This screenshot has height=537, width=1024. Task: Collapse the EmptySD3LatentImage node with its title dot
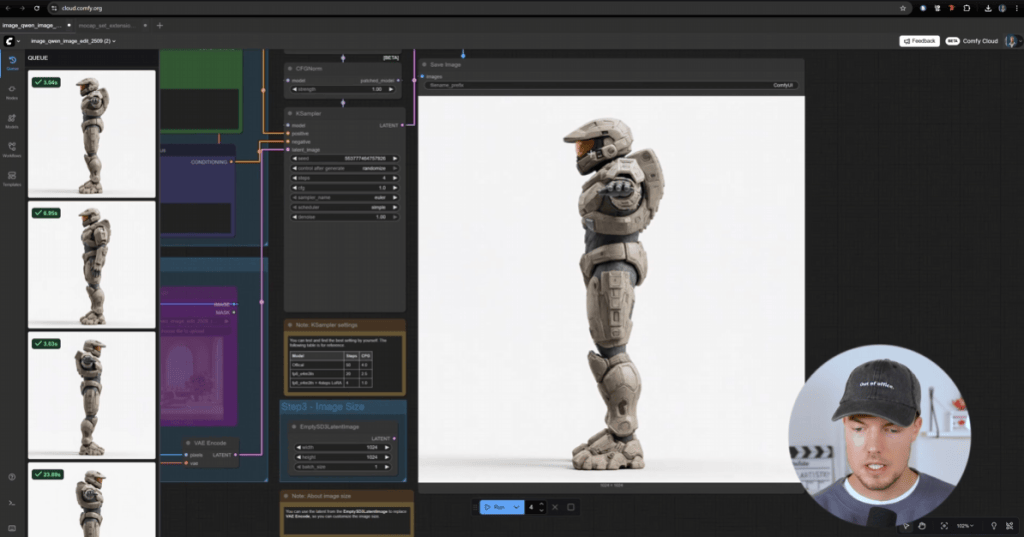point(294,427)
